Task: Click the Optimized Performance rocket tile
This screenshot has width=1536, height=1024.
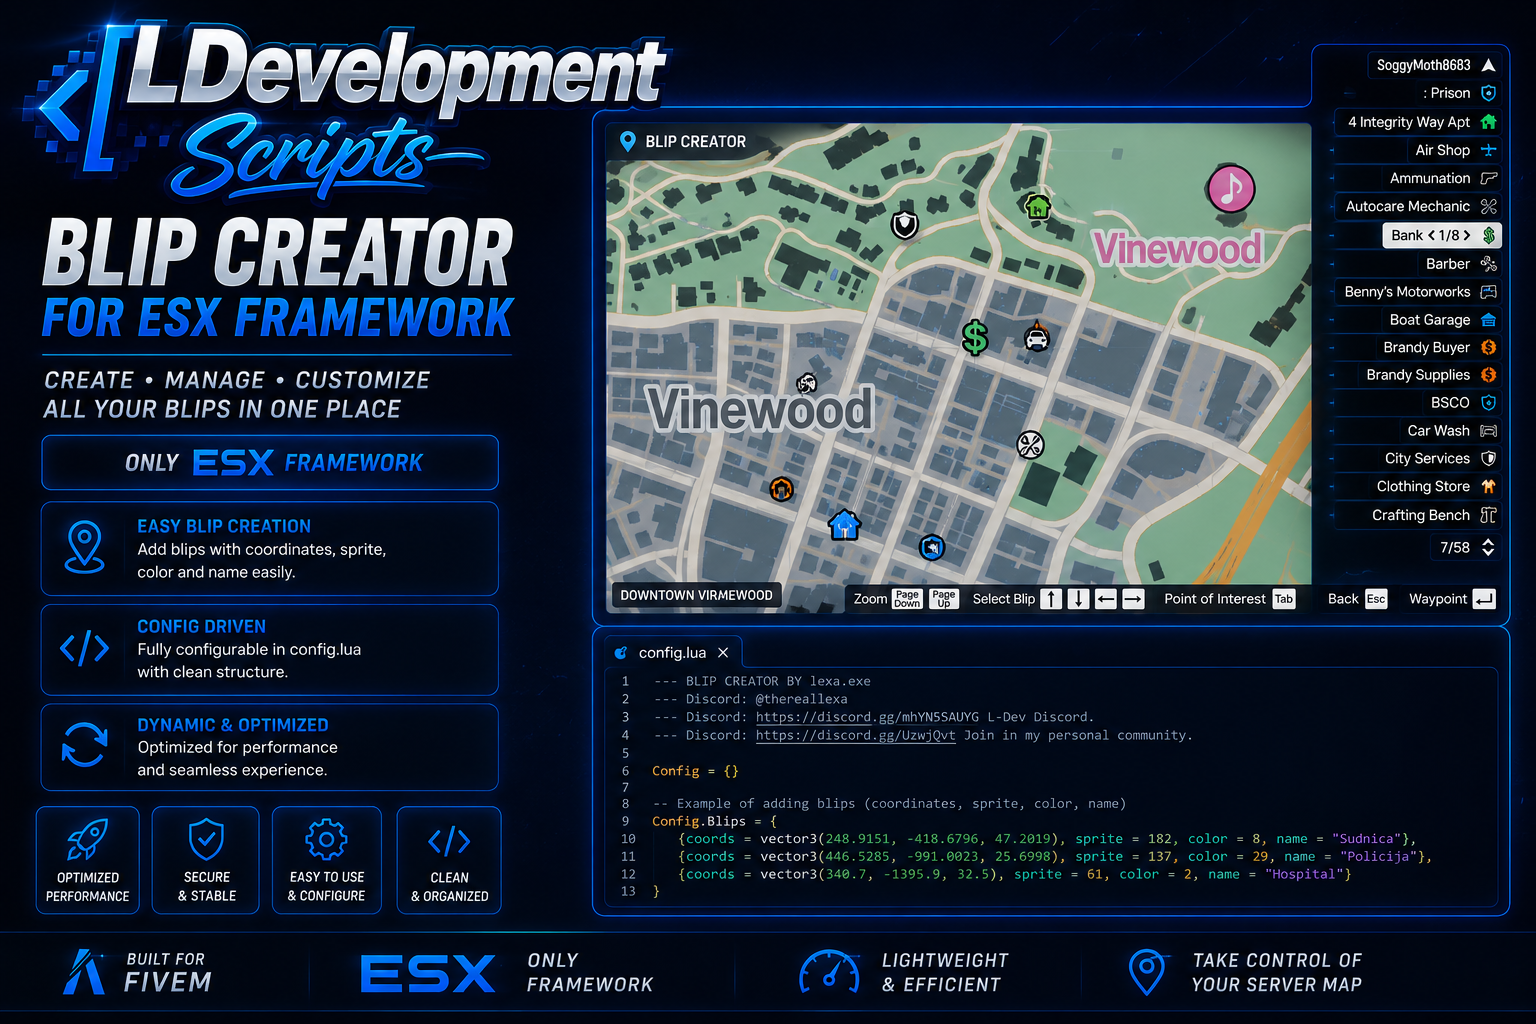Action: tap(88, 860)
